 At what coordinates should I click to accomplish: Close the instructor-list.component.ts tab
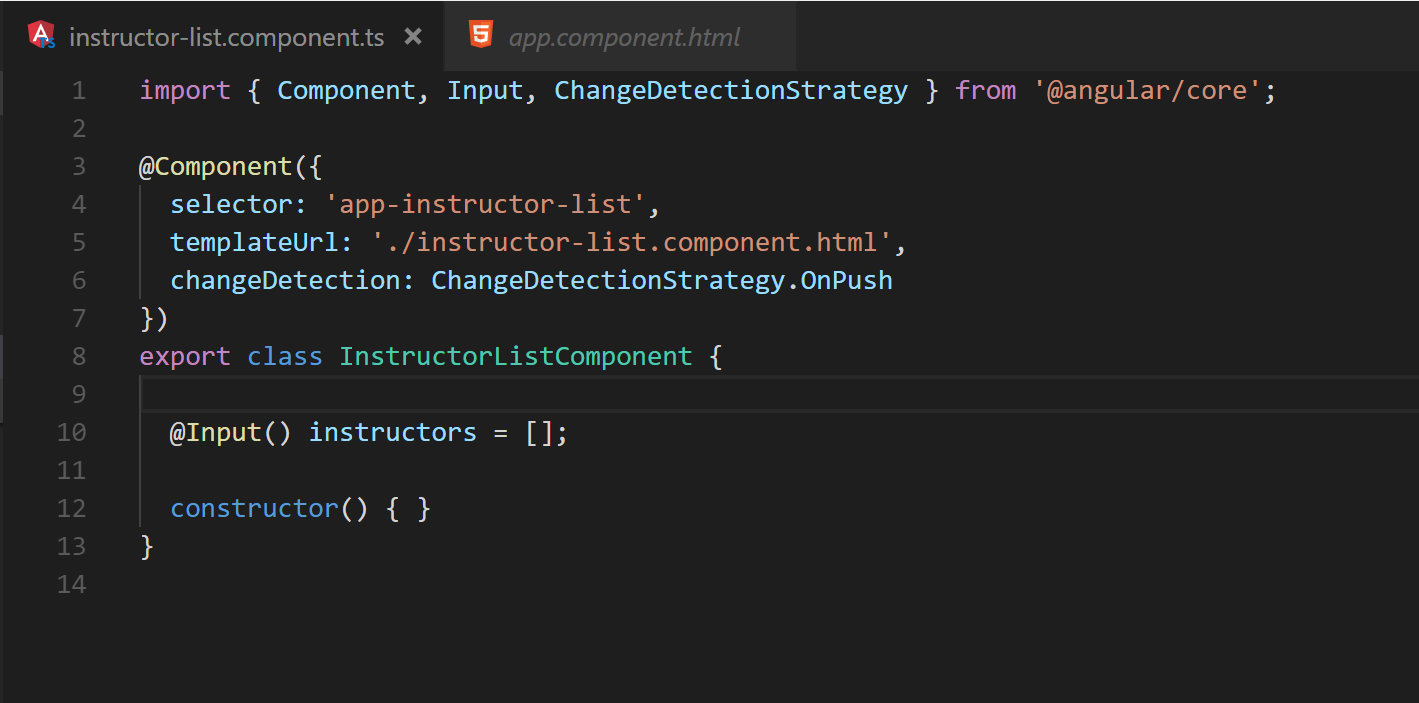[x=413, y=37]
